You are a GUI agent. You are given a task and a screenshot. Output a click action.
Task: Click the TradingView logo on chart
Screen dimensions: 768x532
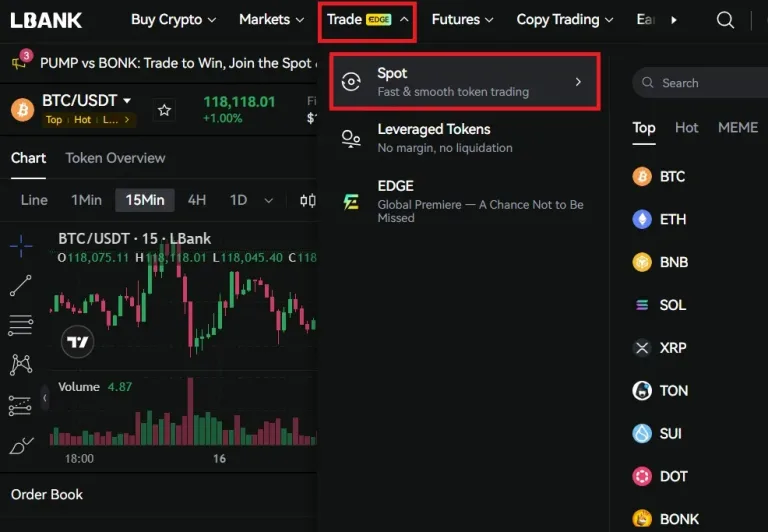point(77,341)
